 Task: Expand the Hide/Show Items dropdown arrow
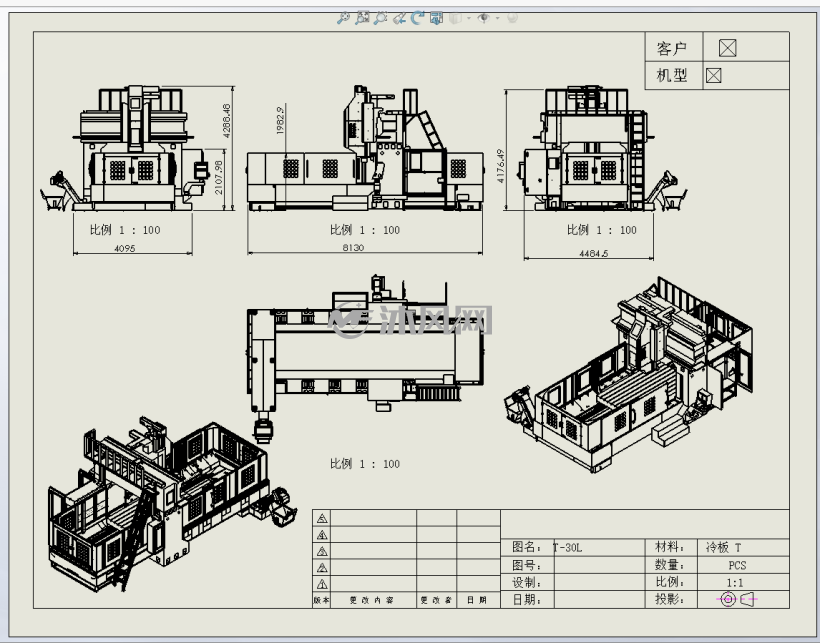pyautogui.click(x=497, y=18)
